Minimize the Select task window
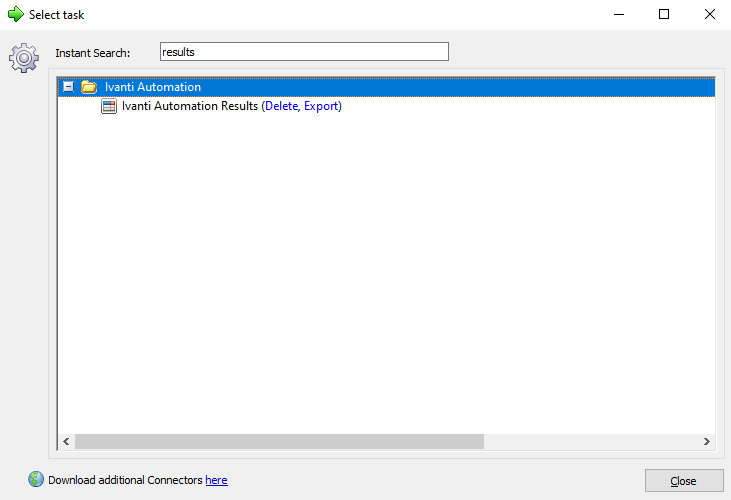This screenshot has width=731, height=500. (x=619, y=14)
